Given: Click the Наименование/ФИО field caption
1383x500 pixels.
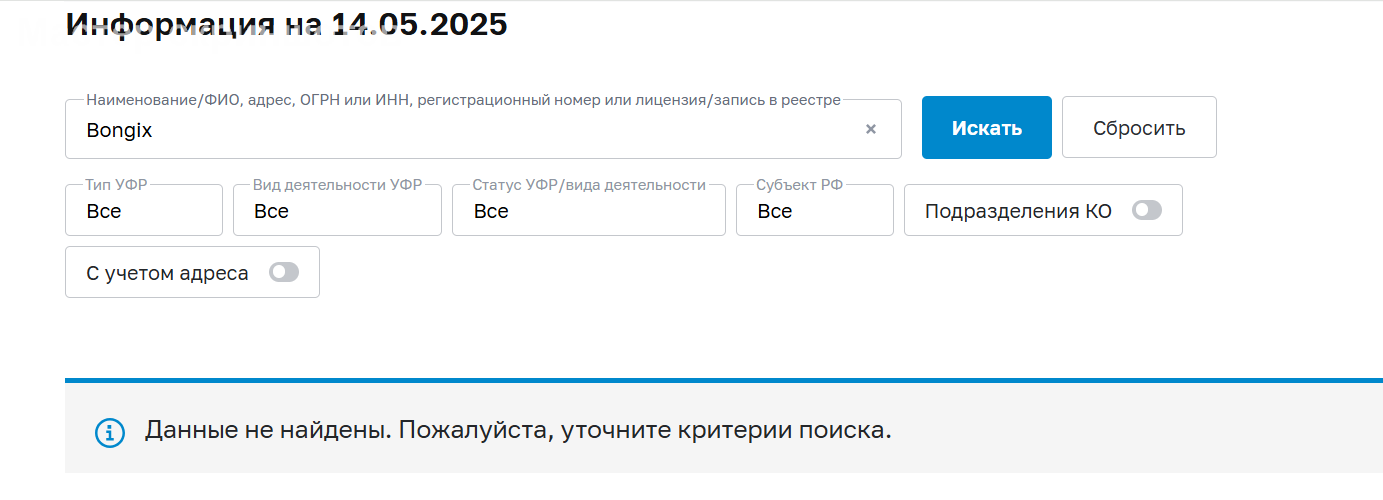Looking at the screenshot, I should click(x=463, y=100).
